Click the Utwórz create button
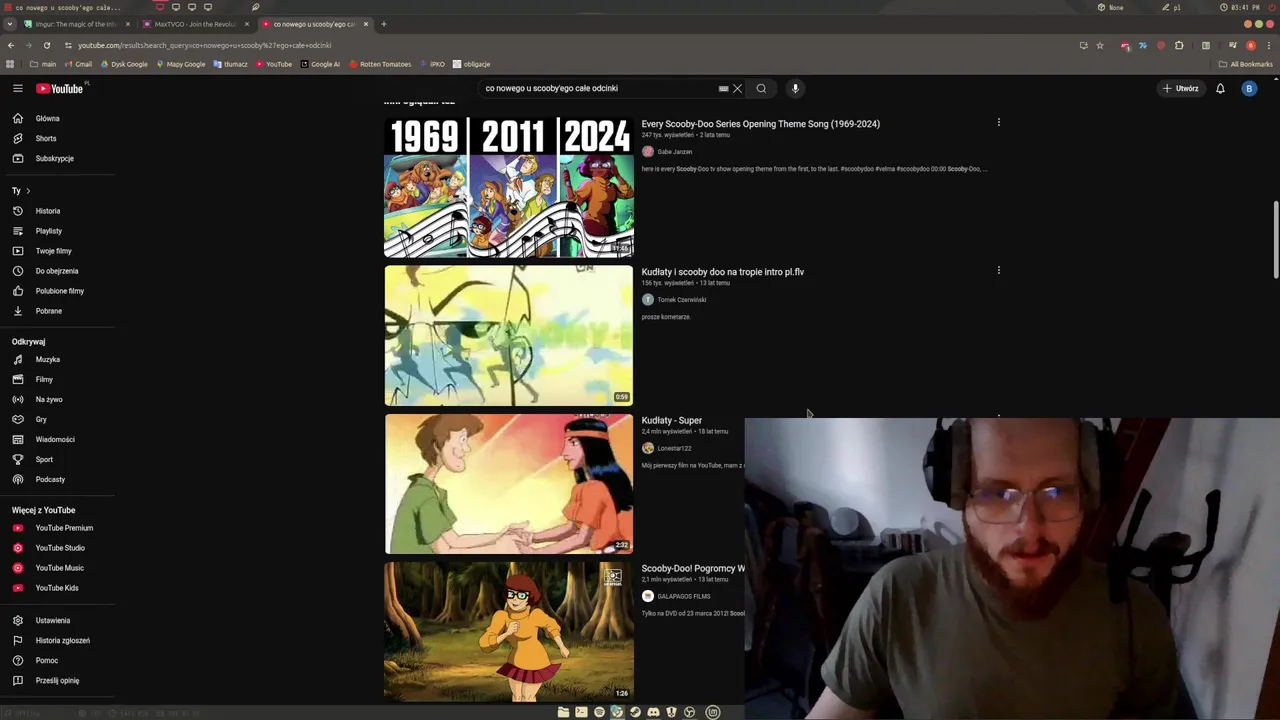The height and width of the screenshot is (720, 1280). click(x=1180, y=88)
